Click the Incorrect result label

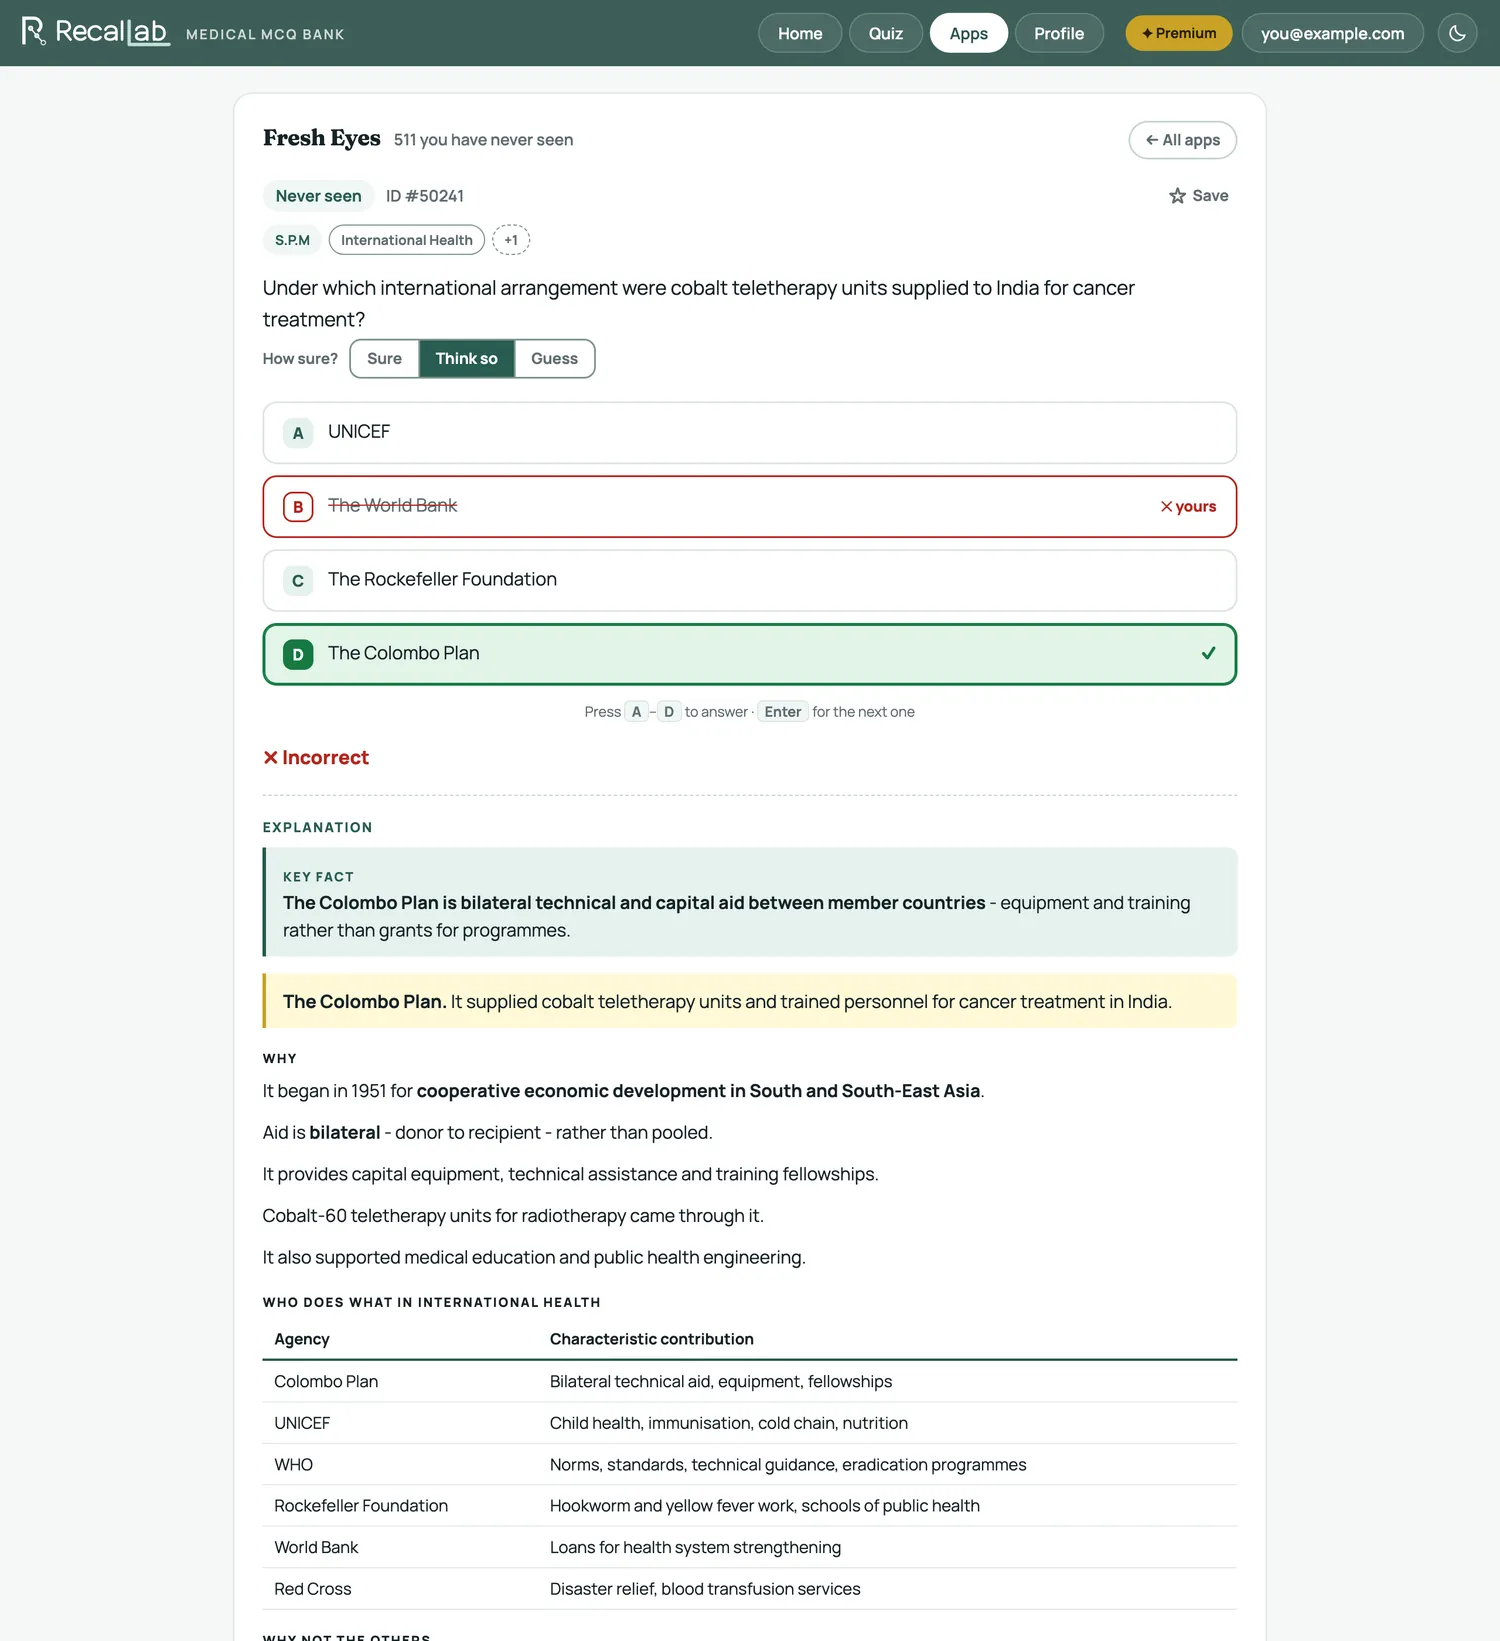316,758
